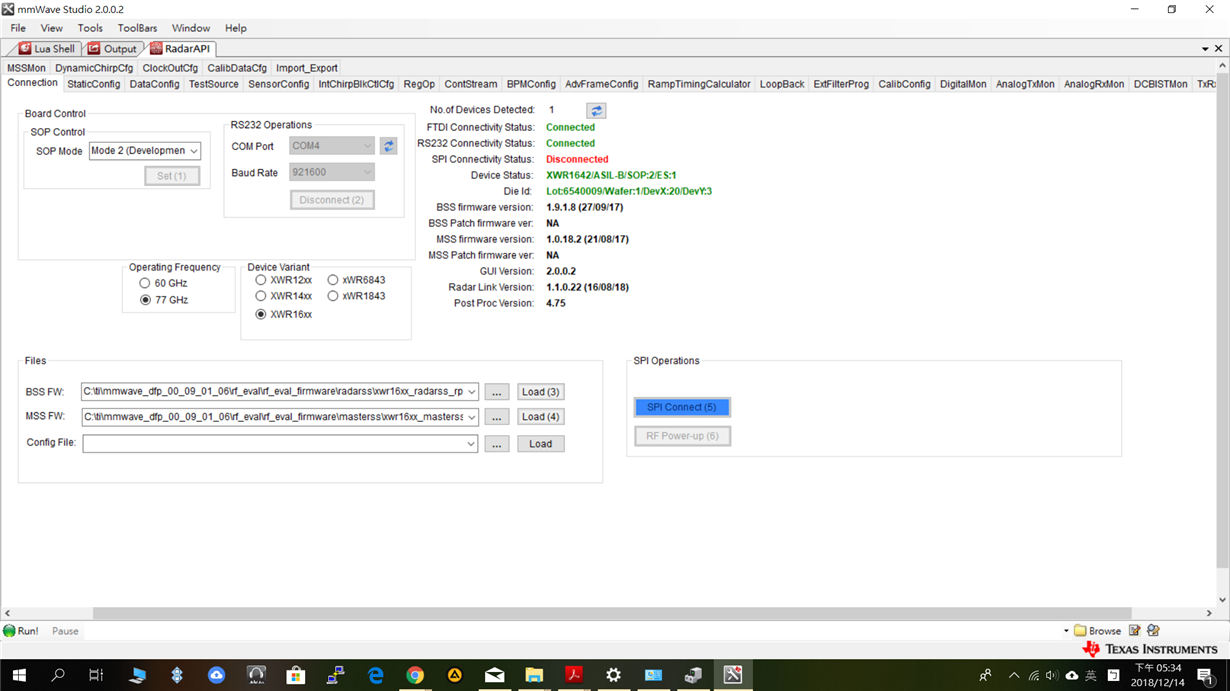The image size is (1230, 691).
Task: Refresh the number of detected devices
Action: point(596,111)
